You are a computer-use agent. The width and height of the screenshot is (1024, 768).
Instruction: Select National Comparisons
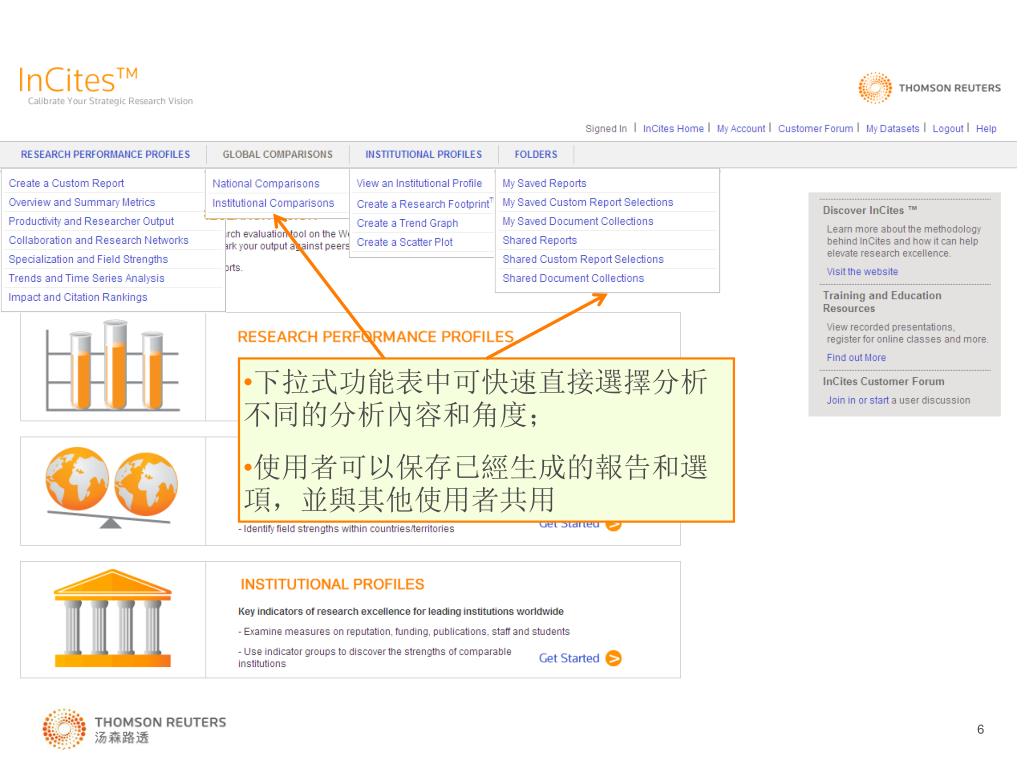[266, 184]
